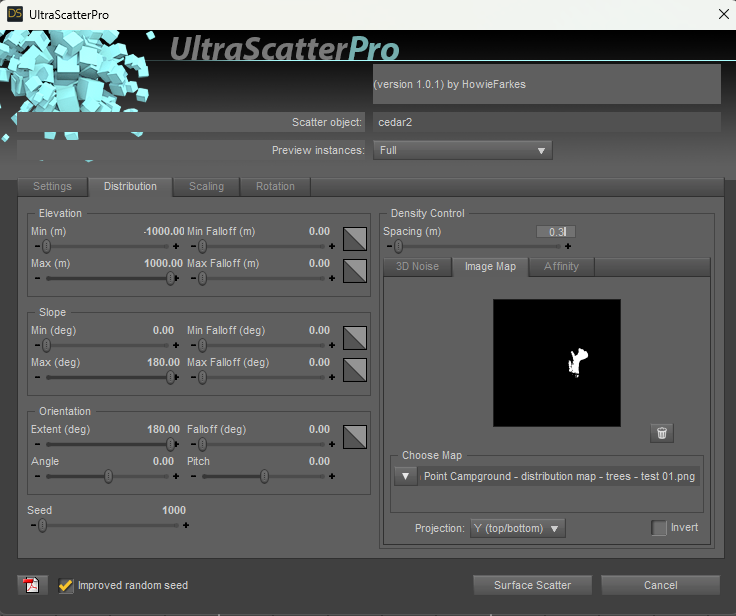Decrease Elevation Min (m) with minus

pos(37,246)
